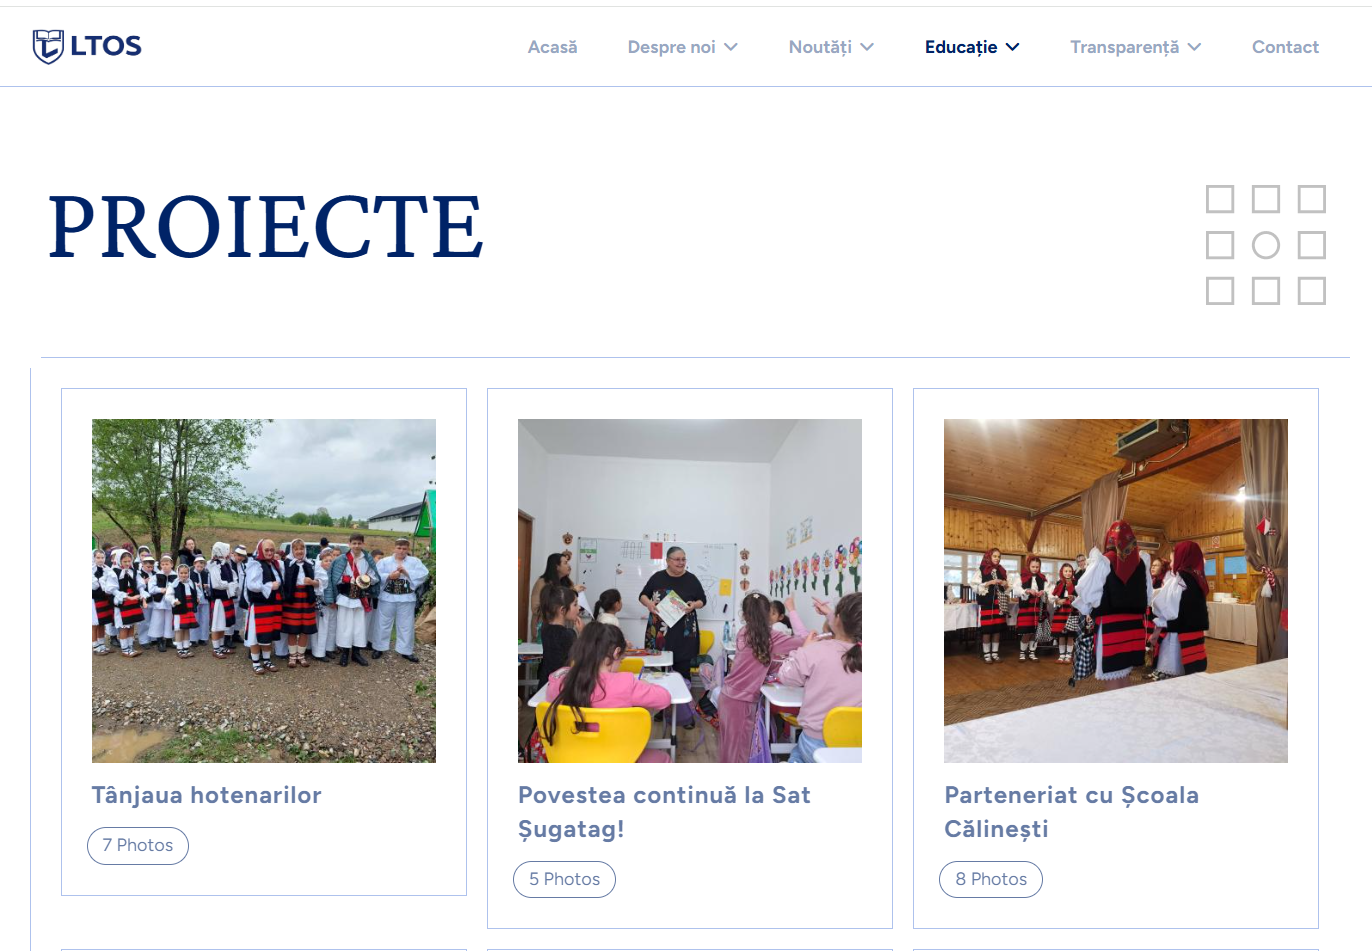Open the Transparență dropdown chevron
This screenshot has height=951, width=1372.
pos(1194,47)
